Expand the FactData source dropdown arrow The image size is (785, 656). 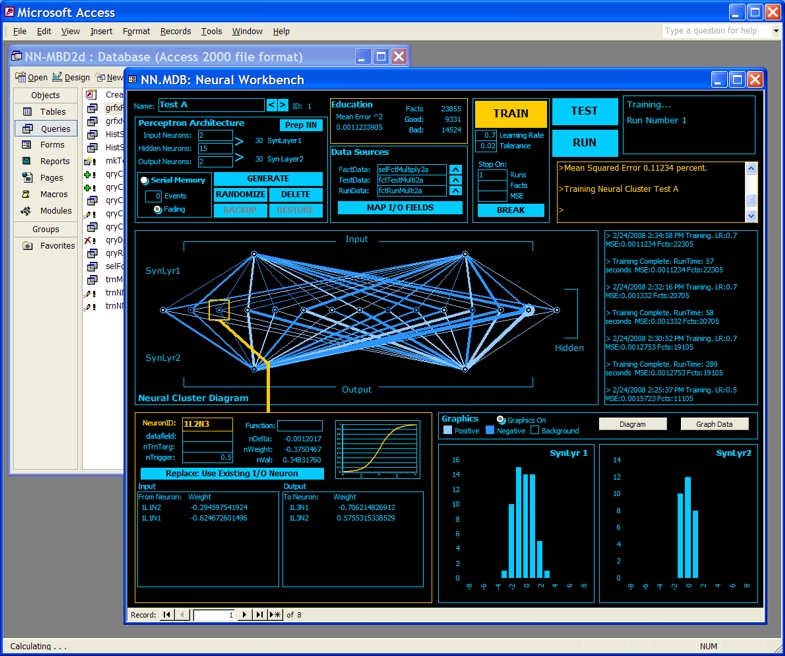tap(455, 169)
